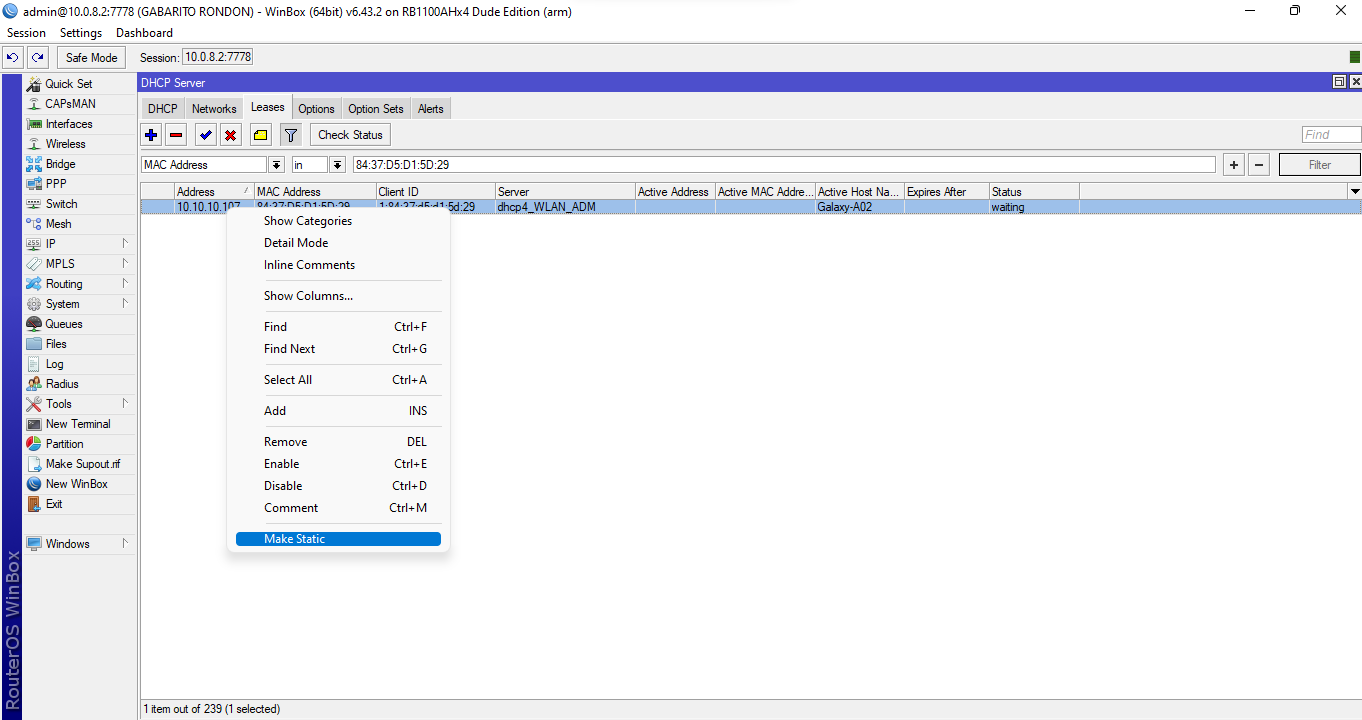Expand the System submenu

tap(80, 304)
